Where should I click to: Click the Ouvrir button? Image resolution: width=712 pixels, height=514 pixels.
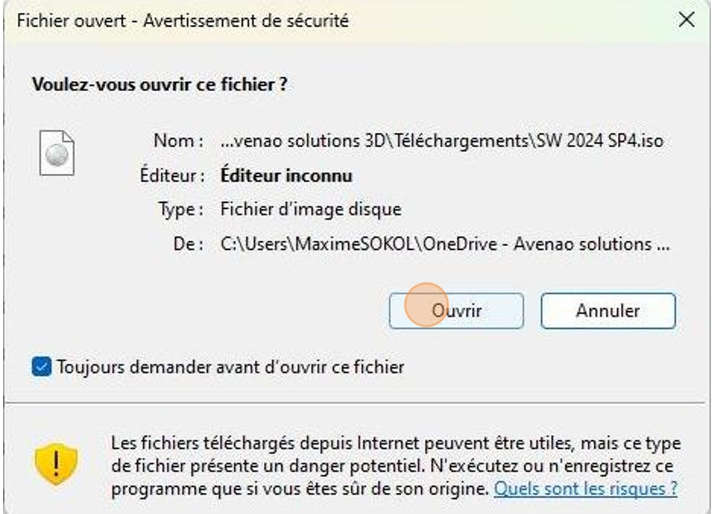tap(456, 311)
